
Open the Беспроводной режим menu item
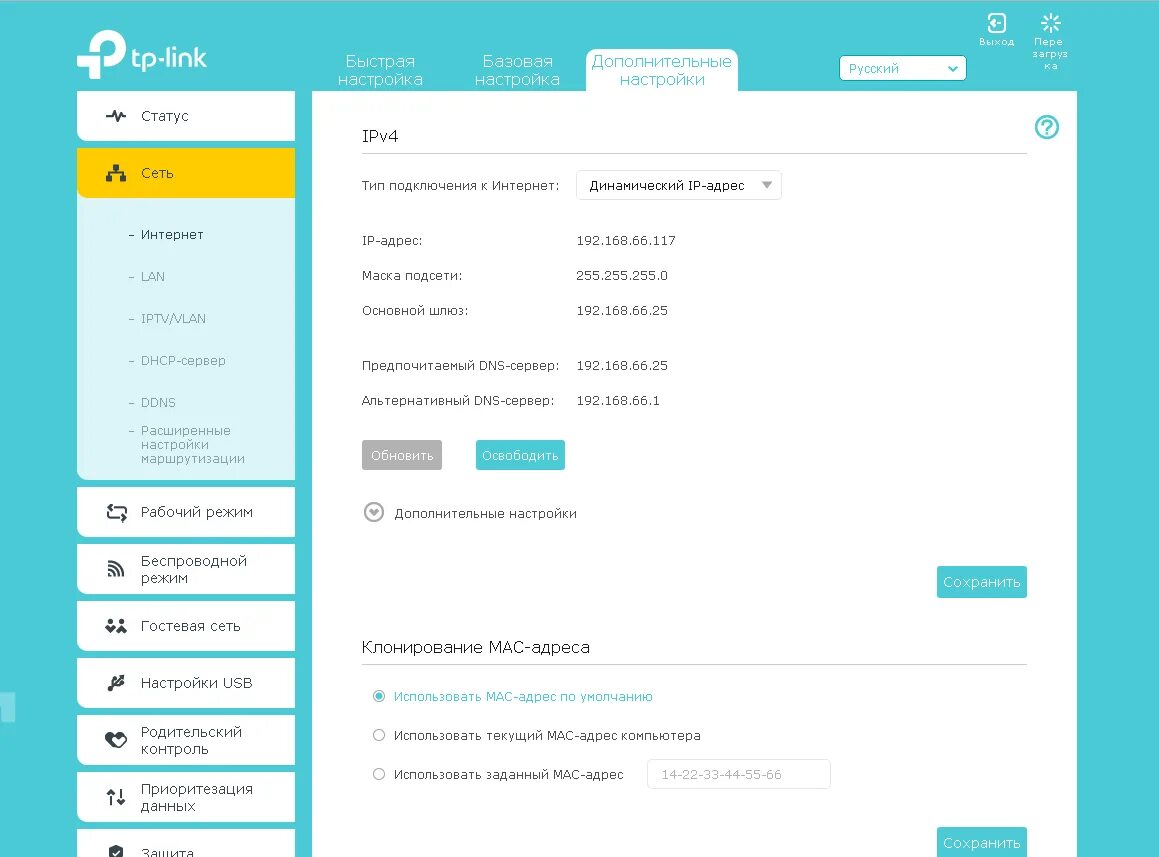pyautogui.click(x=186, y=569)
